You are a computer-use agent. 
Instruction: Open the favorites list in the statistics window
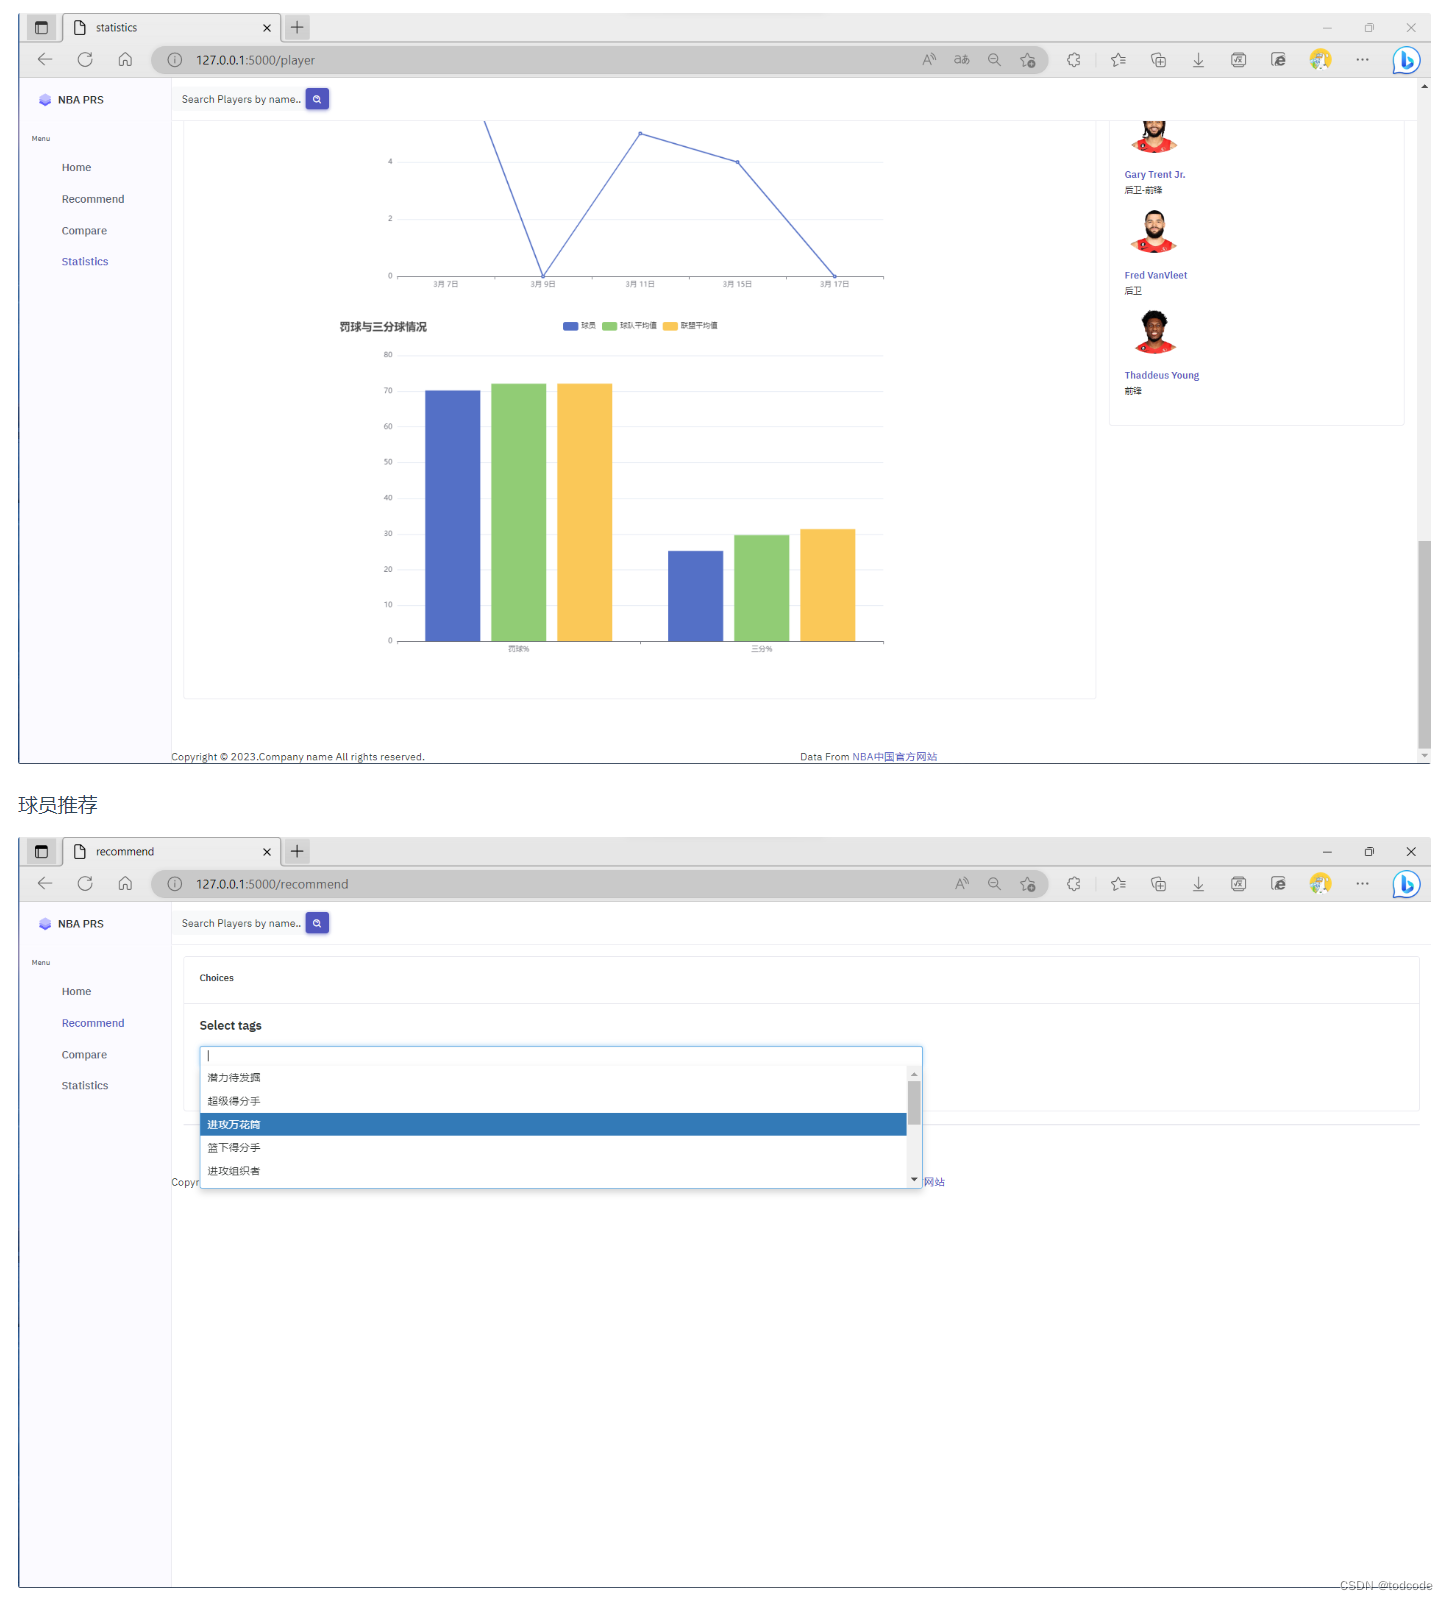pos(1118,60)
